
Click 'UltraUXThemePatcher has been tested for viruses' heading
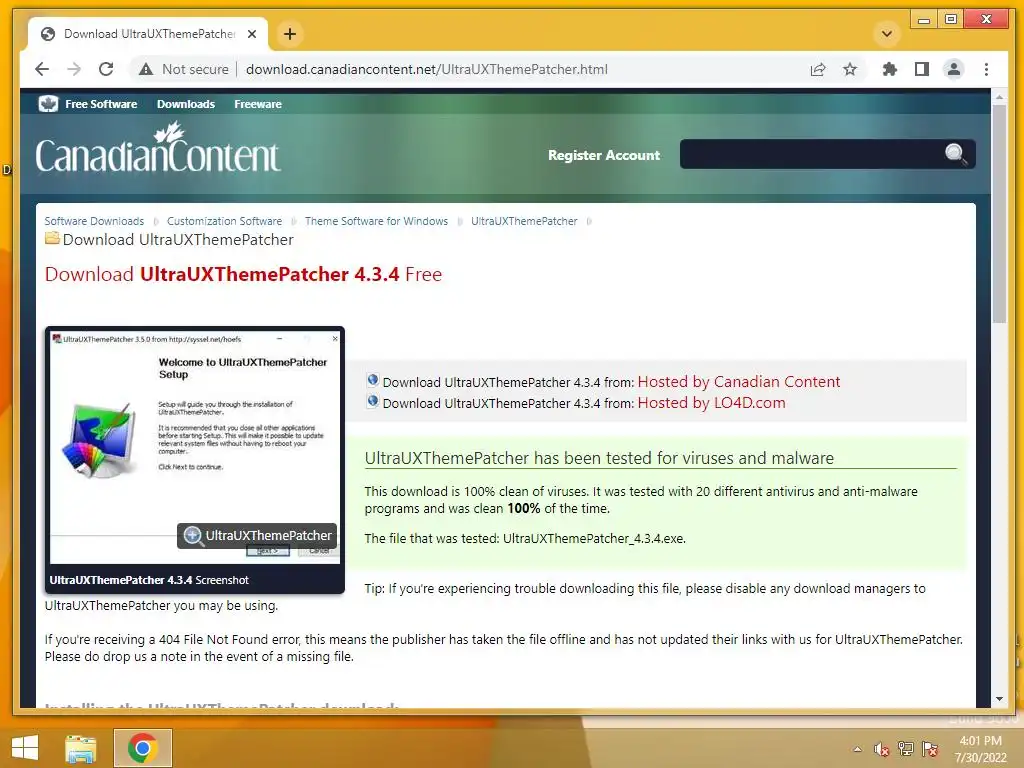599,458
